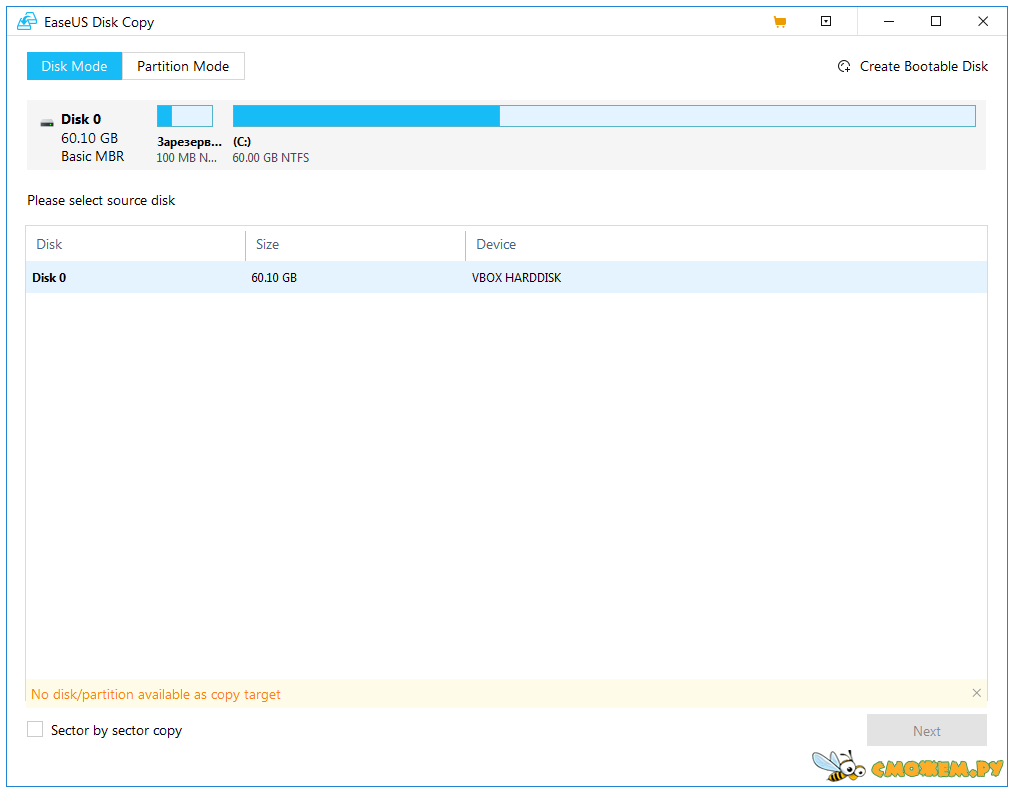Click the No disk/partition available warning text
This screenshot has width=1014, height=793.
coord(156,694)
